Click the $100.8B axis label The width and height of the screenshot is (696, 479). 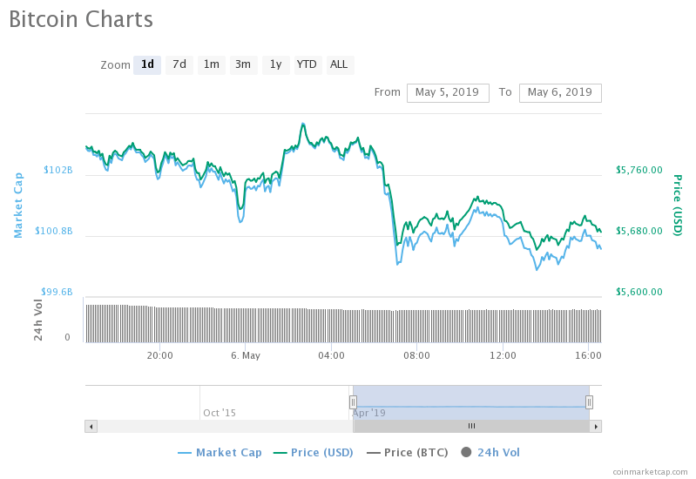click(54, 231)
